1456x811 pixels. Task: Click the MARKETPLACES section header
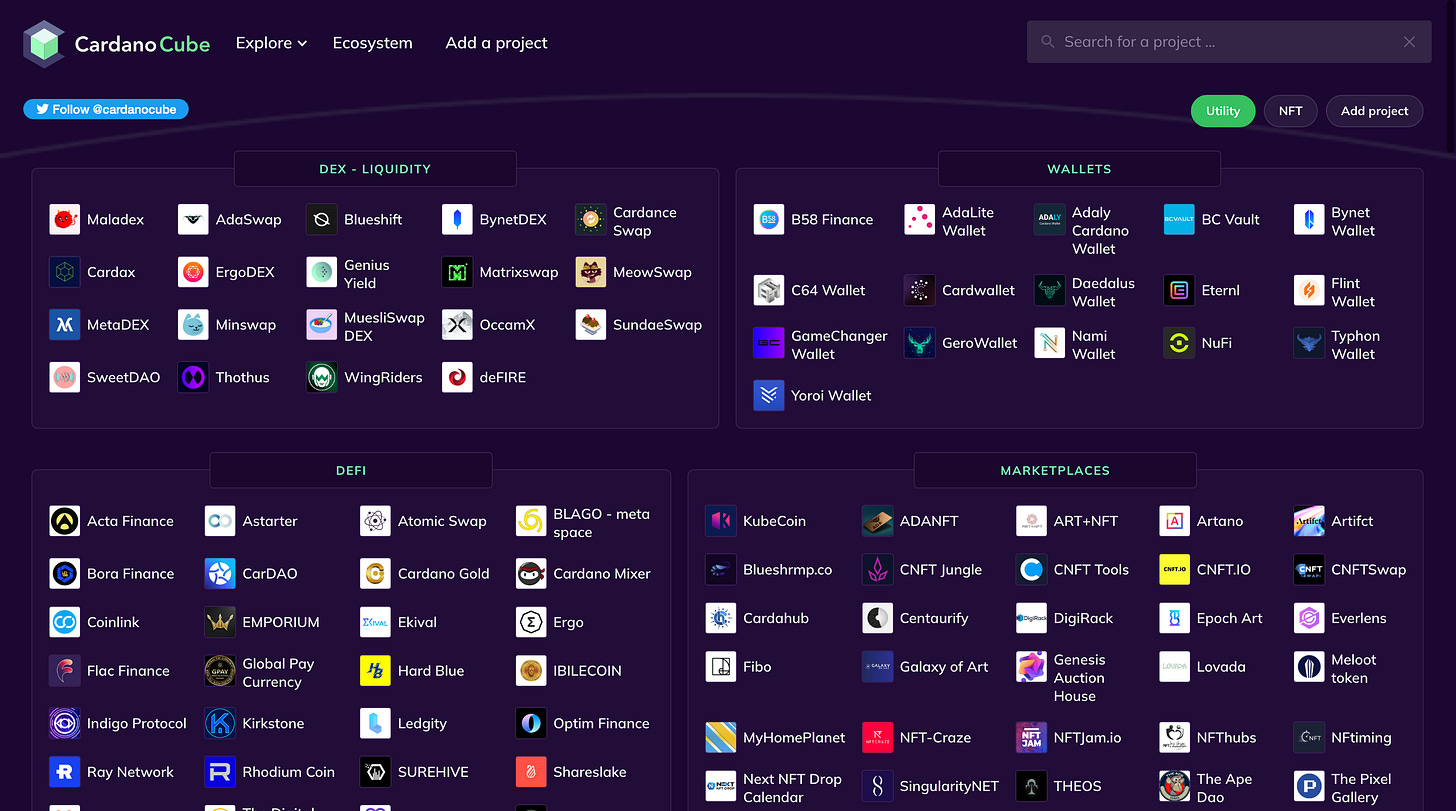pos(1055,470)
